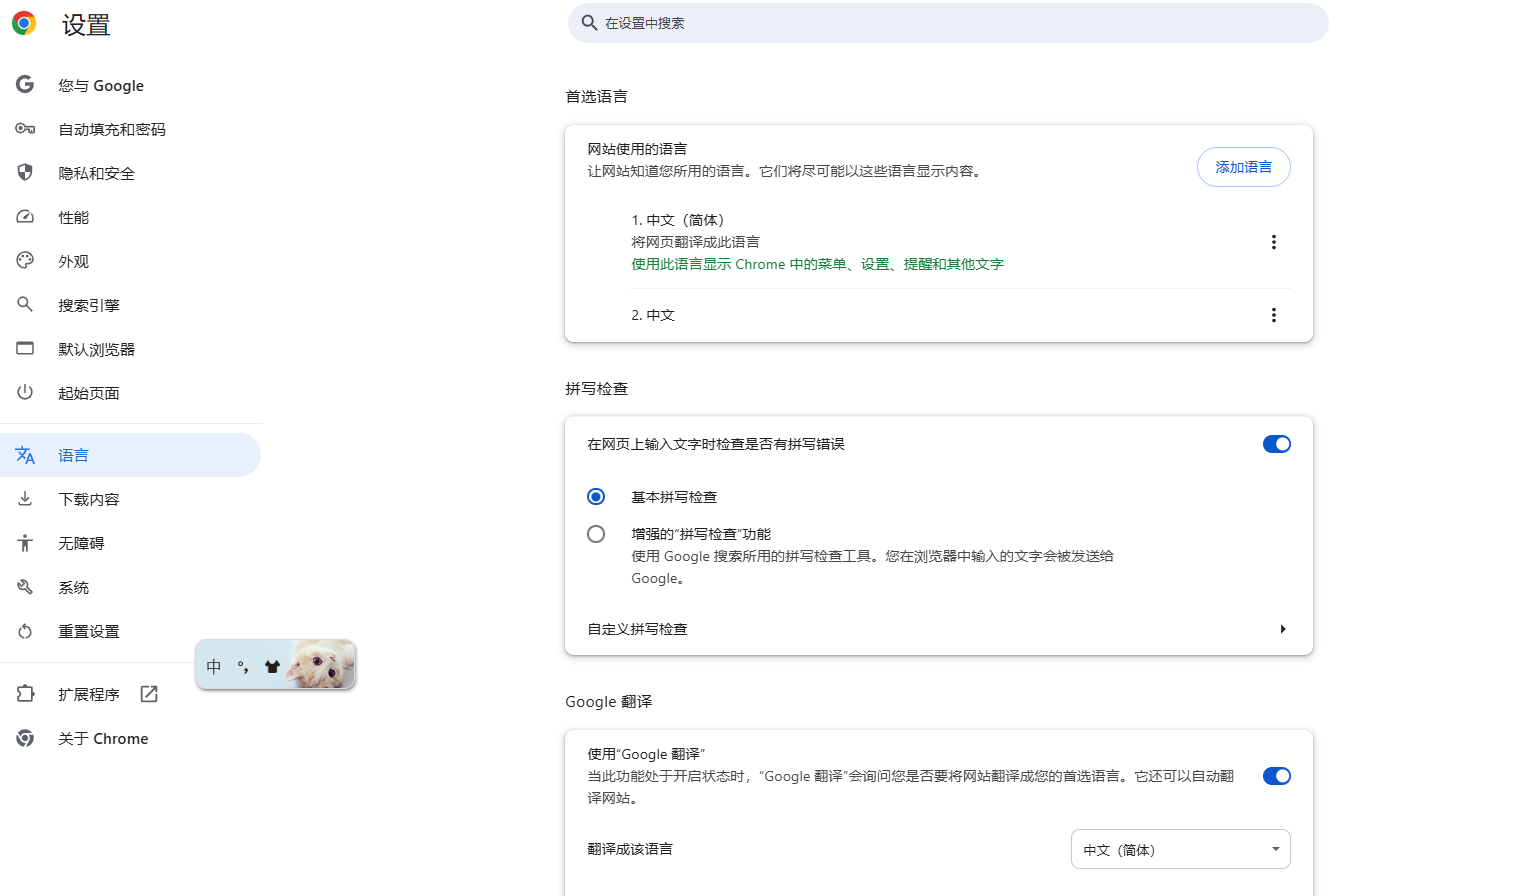Image resolution: width=1532 pixels, height=896 pixels.
Task: Open three-dot menu for 2. 中文
Action: click(1273, 315)
